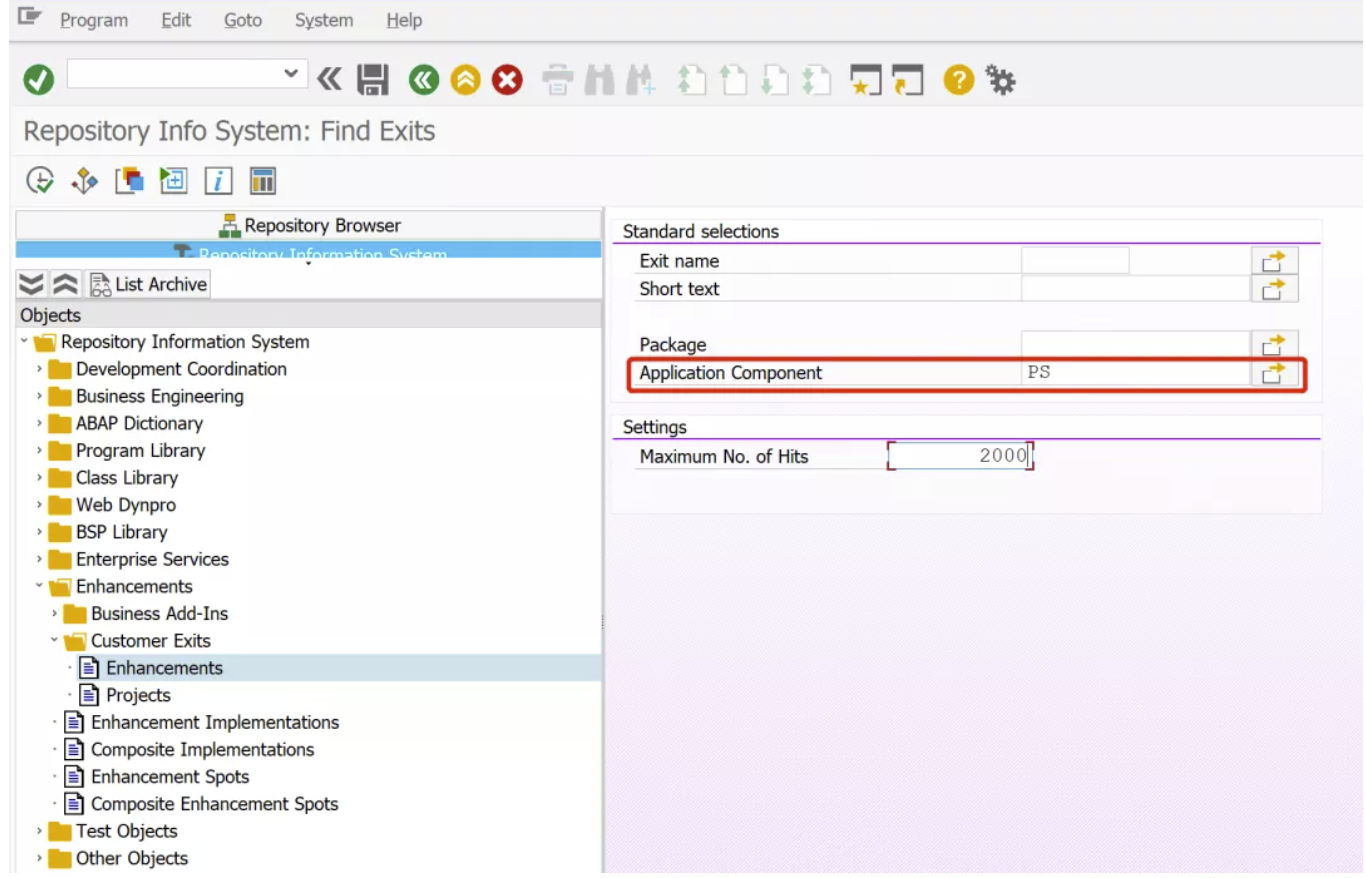
Task: Select Projects under Customer Exits
Action: tap(139, 695)
